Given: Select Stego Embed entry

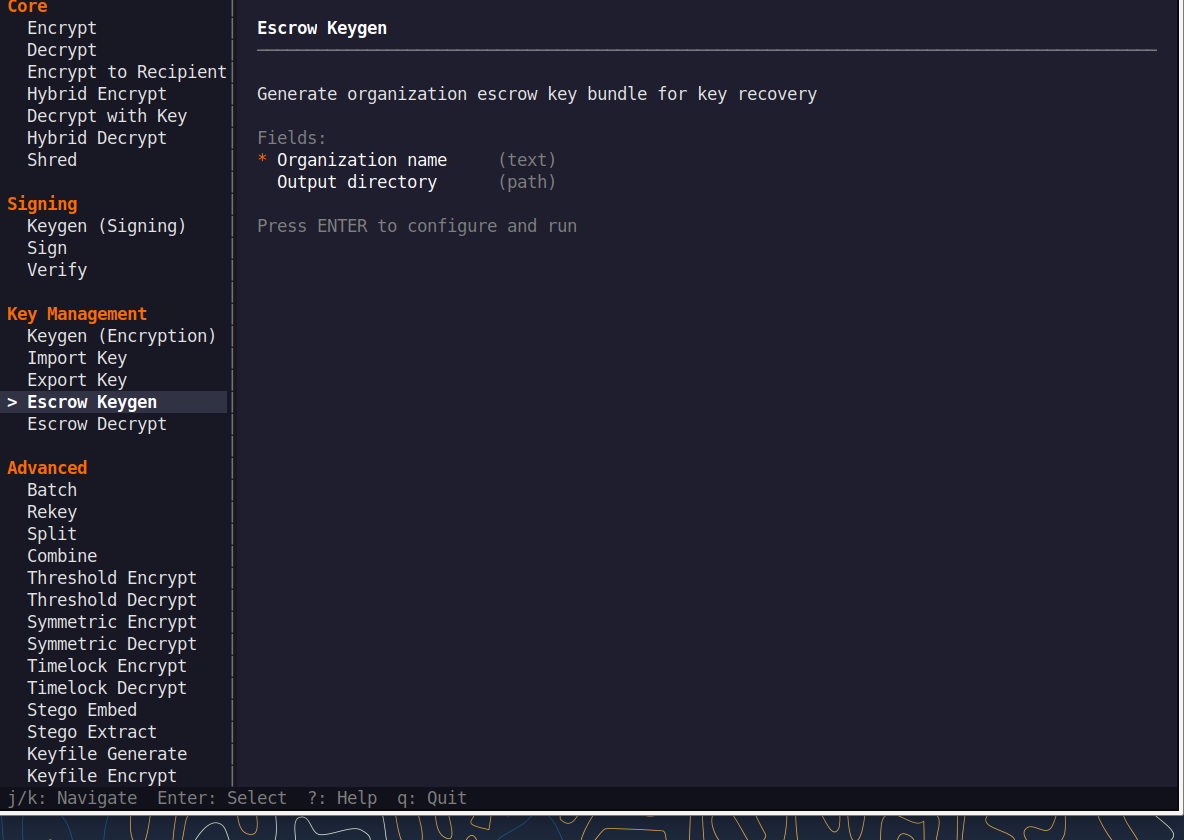Looking at the screenshot, I should (82, 709).
